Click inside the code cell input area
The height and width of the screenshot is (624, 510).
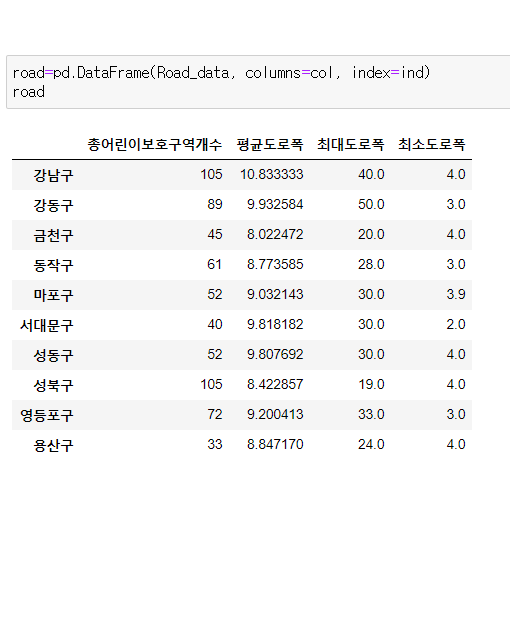click(258, 82)
